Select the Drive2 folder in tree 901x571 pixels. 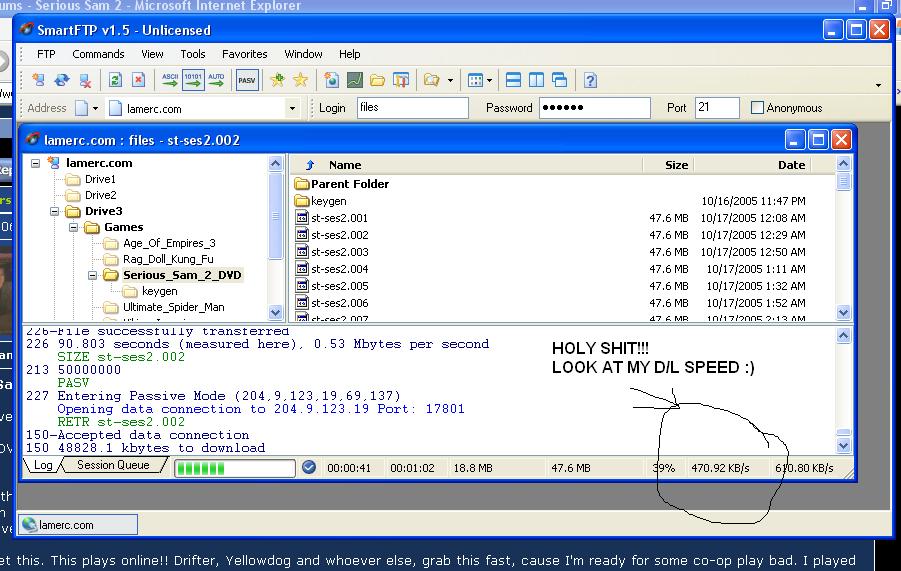(101, 195)
